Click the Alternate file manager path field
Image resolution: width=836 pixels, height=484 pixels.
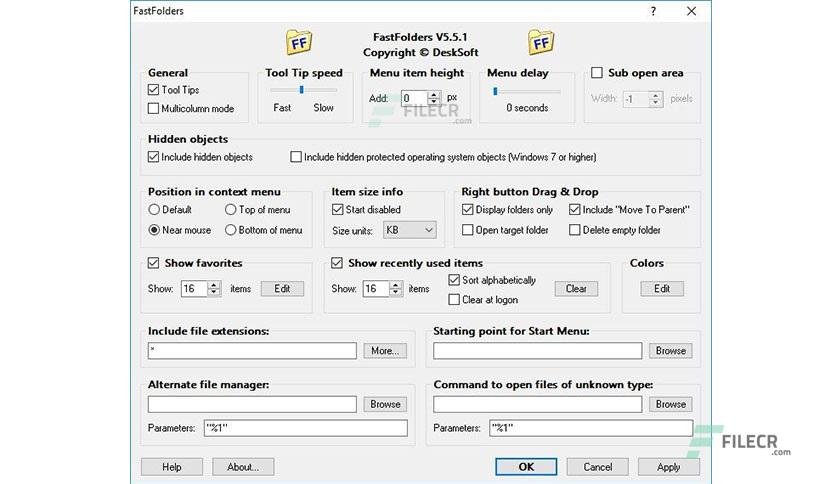click(x=252, y=404)
